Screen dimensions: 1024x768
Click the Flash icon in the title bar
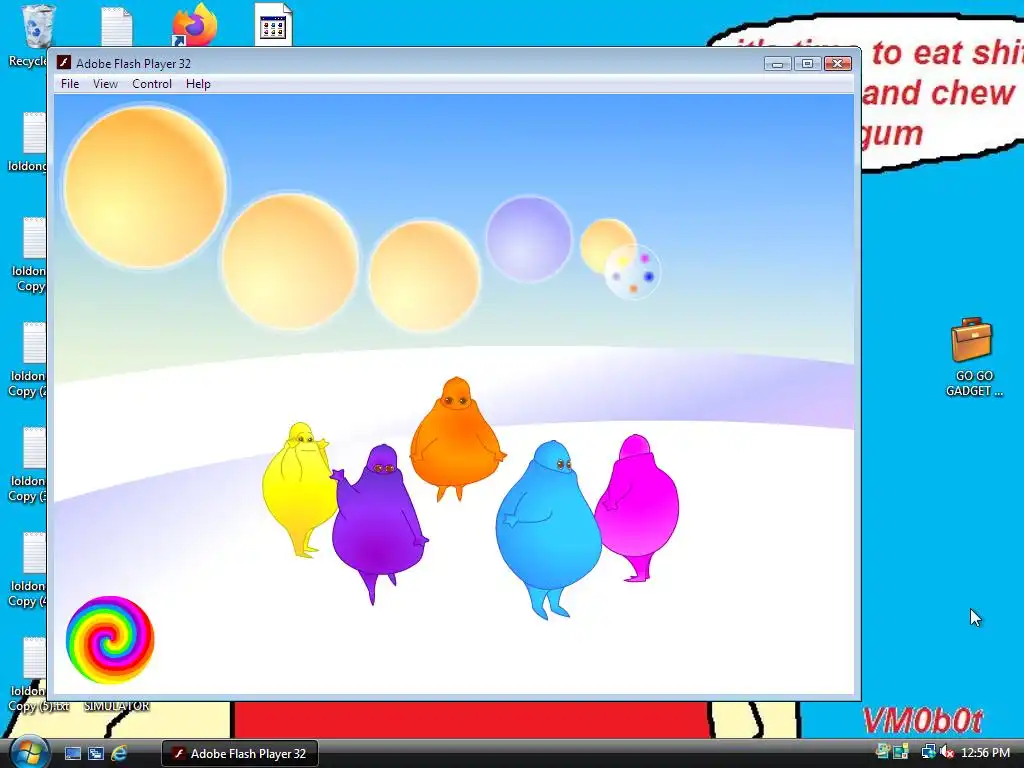coord(63,63)
